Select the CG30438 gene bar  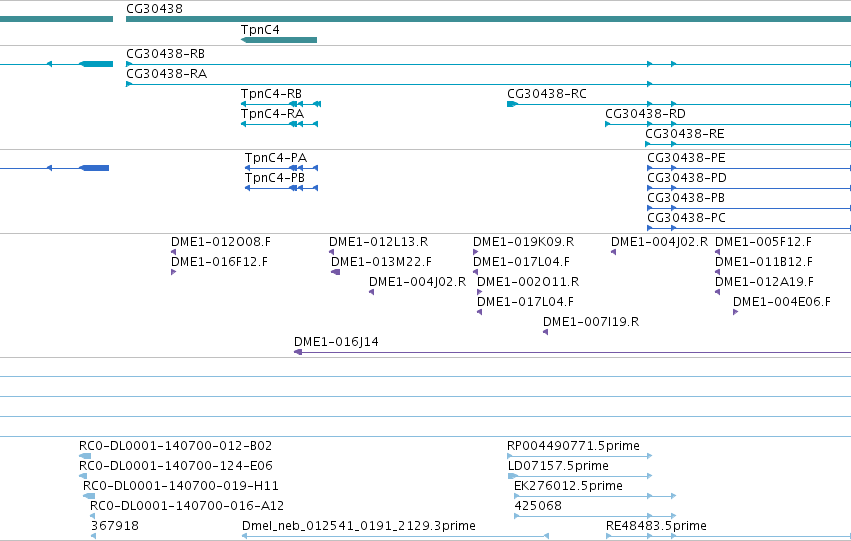tap(488, 19)
